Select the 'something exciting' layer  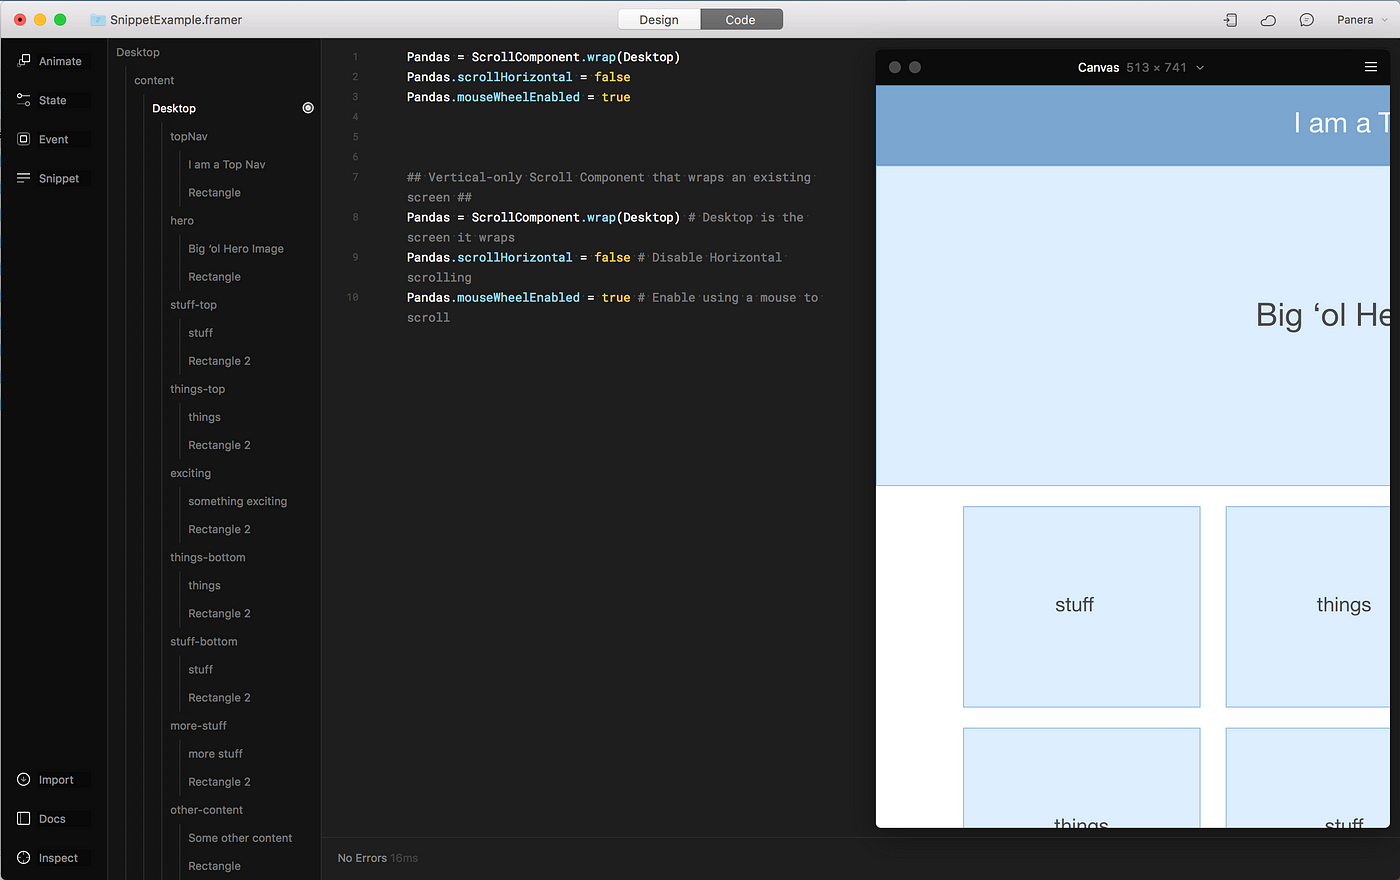(x=237, y=501)
